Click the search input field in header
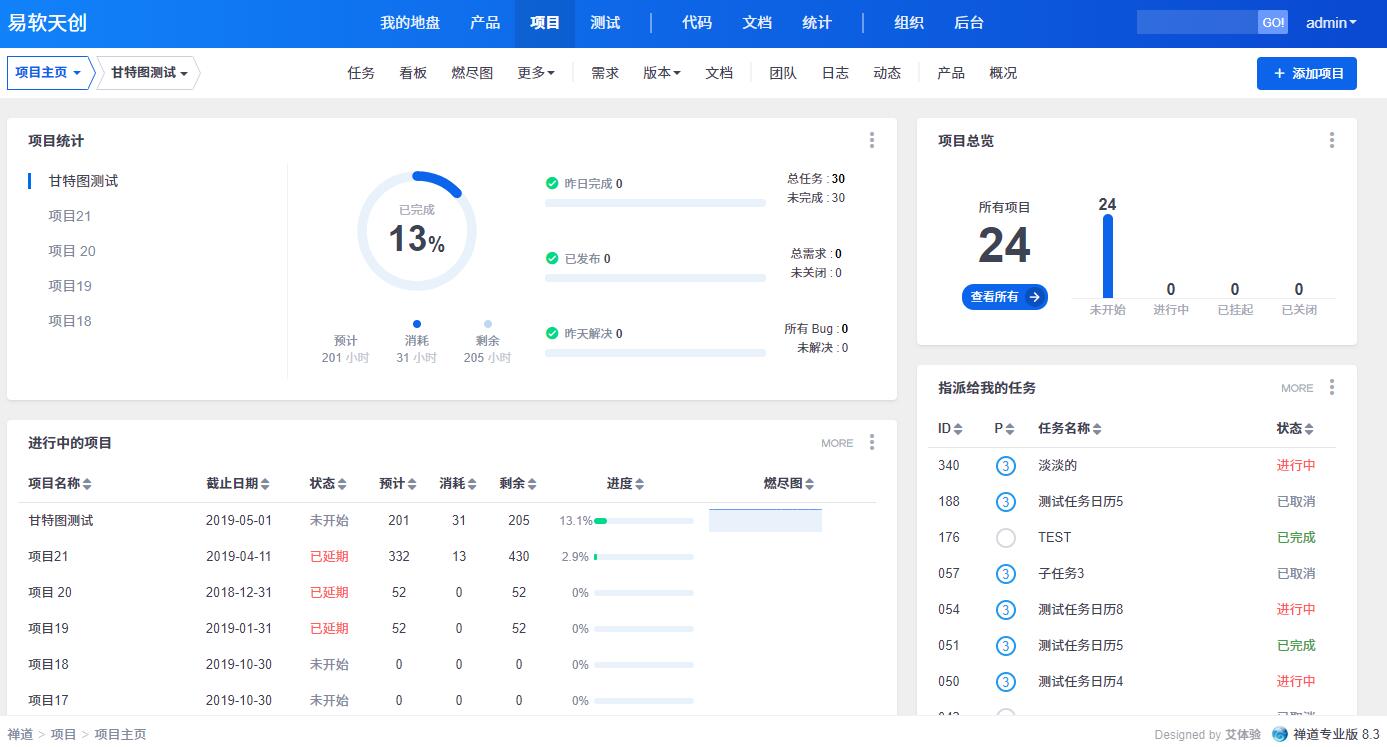This screenshot has height=747, width=1387. [1196, 23]
